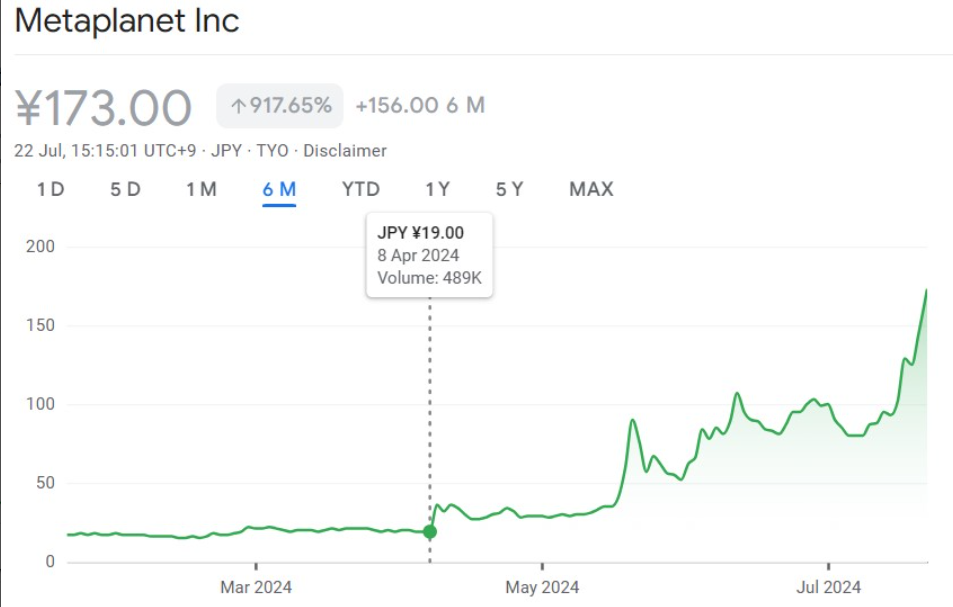Click the Jul 2024 axis label
Screen dimensions: 953x607
pyautogui.click(x=827, y=586)
